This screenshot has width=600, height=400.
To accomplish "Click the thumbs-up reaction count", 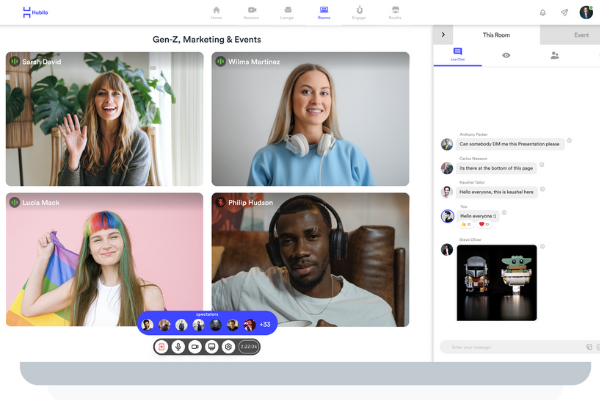I will coord(466,224).
